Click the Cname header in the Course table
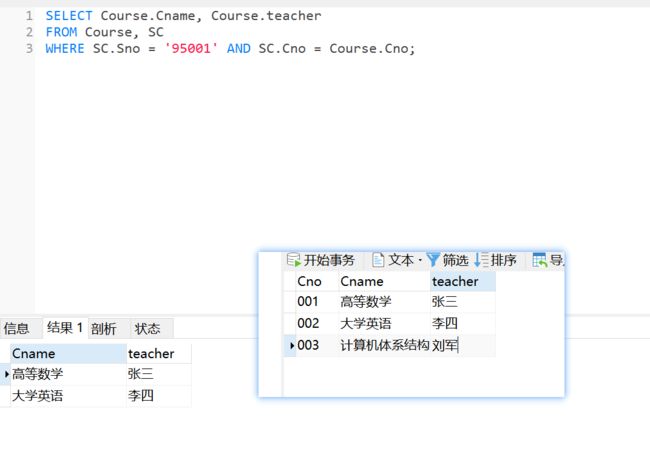 (x=384, y=281)
